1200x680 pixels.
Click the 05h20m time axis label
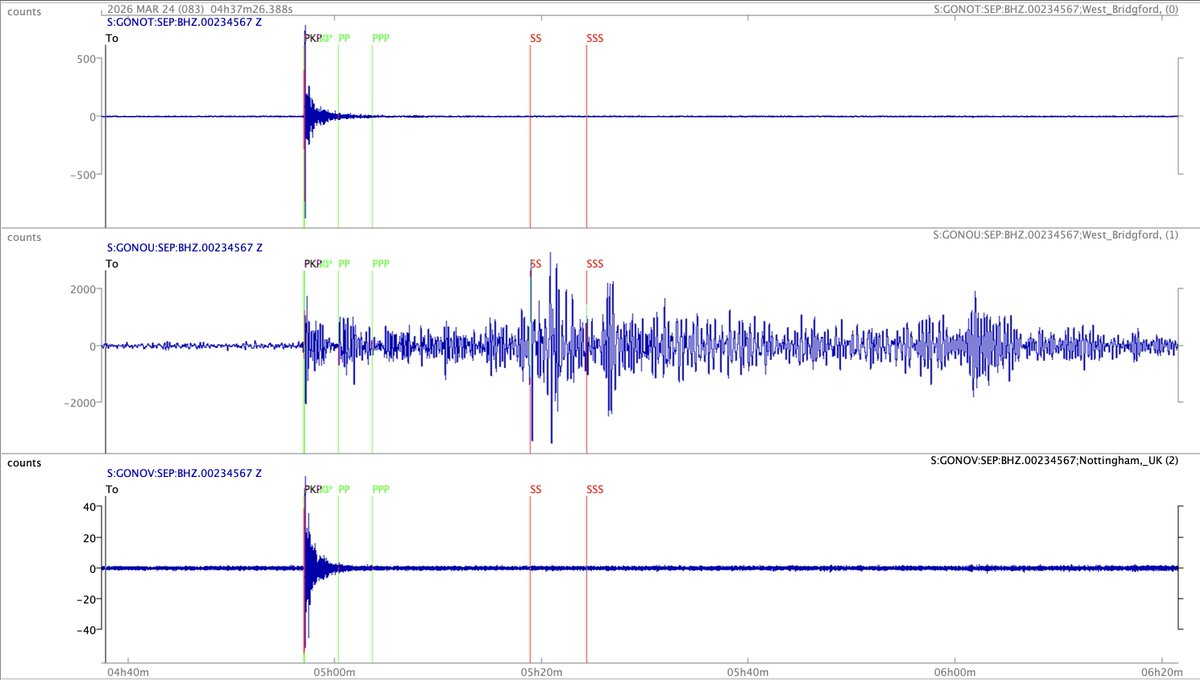tap(542, 672)
